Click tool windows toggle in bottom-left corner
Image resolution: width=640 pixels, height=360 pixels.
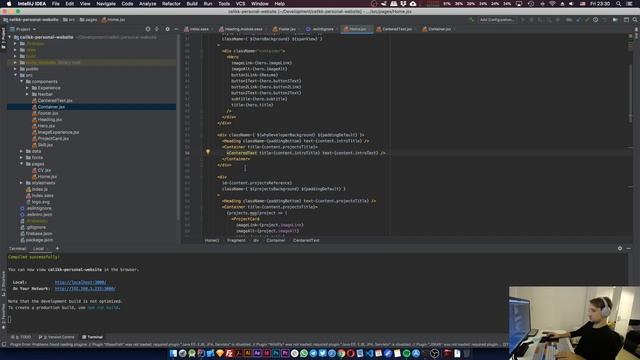[x=4, y=344]
